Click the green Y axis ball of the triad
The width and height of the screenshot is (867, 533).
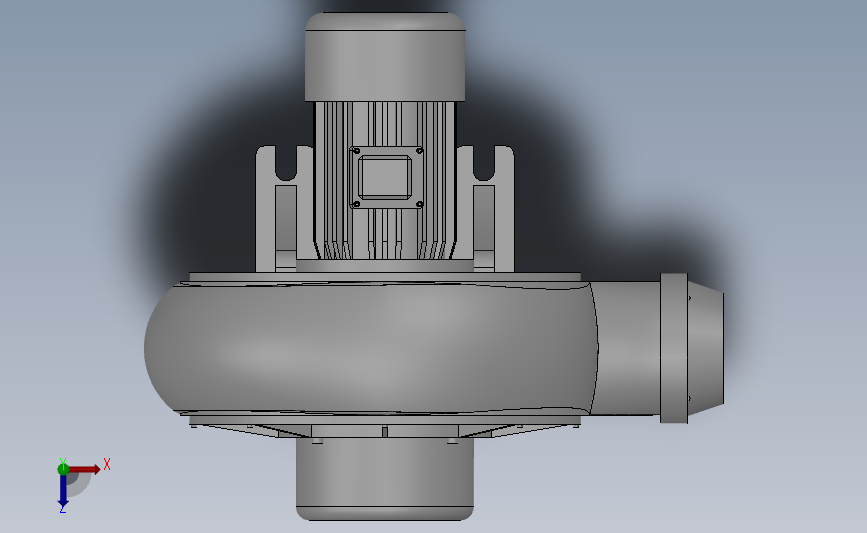(x=63, y=469)
